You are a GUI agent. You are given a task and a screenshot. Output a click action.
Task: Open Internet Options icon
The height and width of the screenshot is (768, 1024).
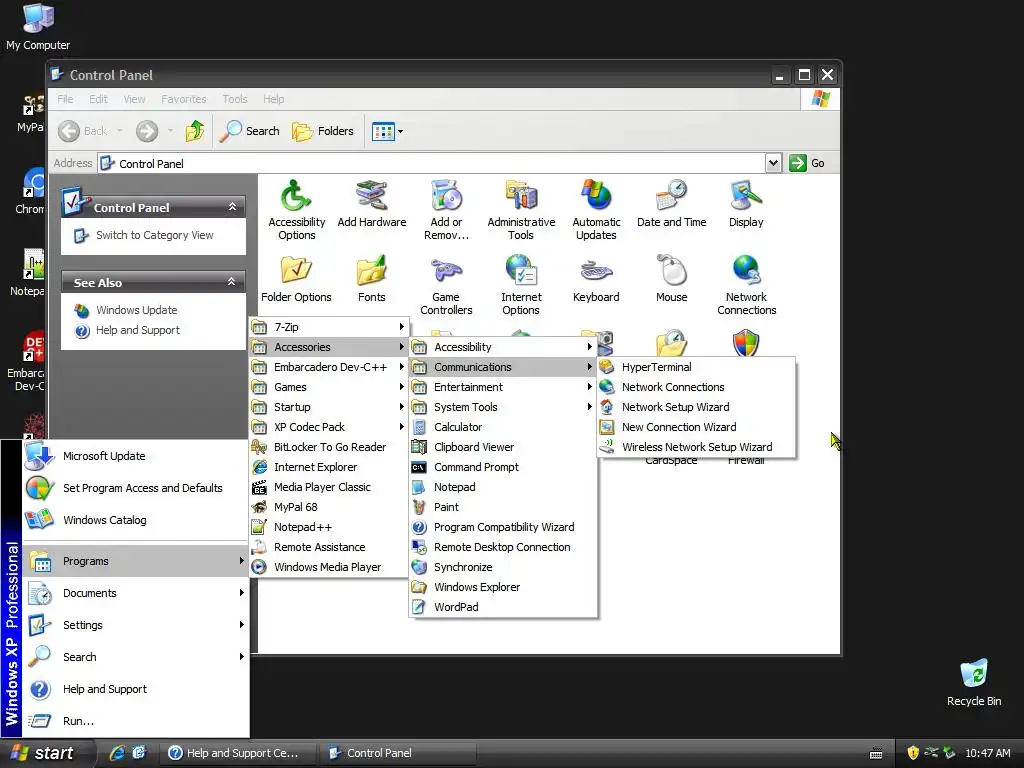pyautogui.click(x=521, y=285)
